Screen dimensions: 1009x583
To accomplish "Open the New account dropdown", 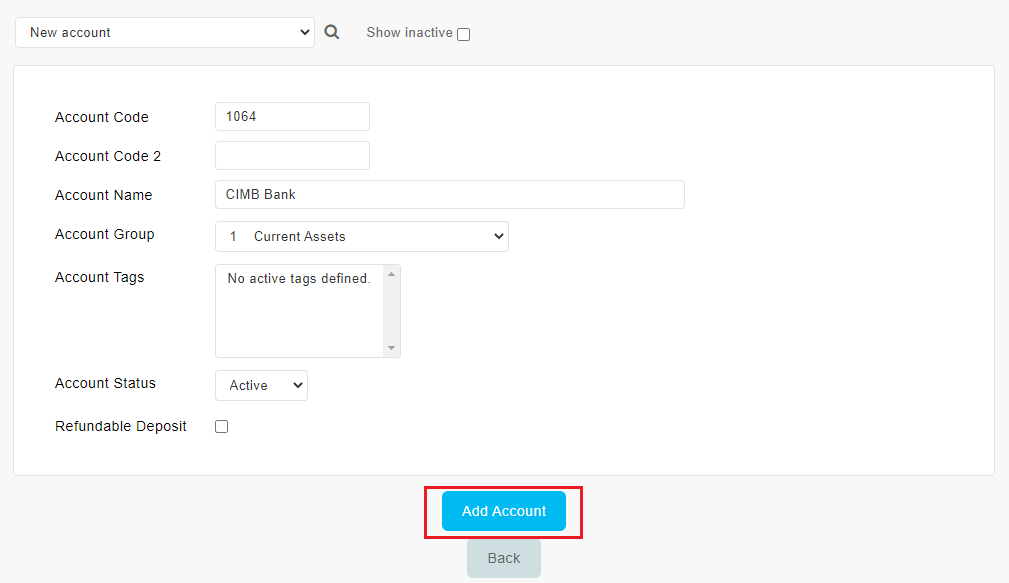I will 165,32.
